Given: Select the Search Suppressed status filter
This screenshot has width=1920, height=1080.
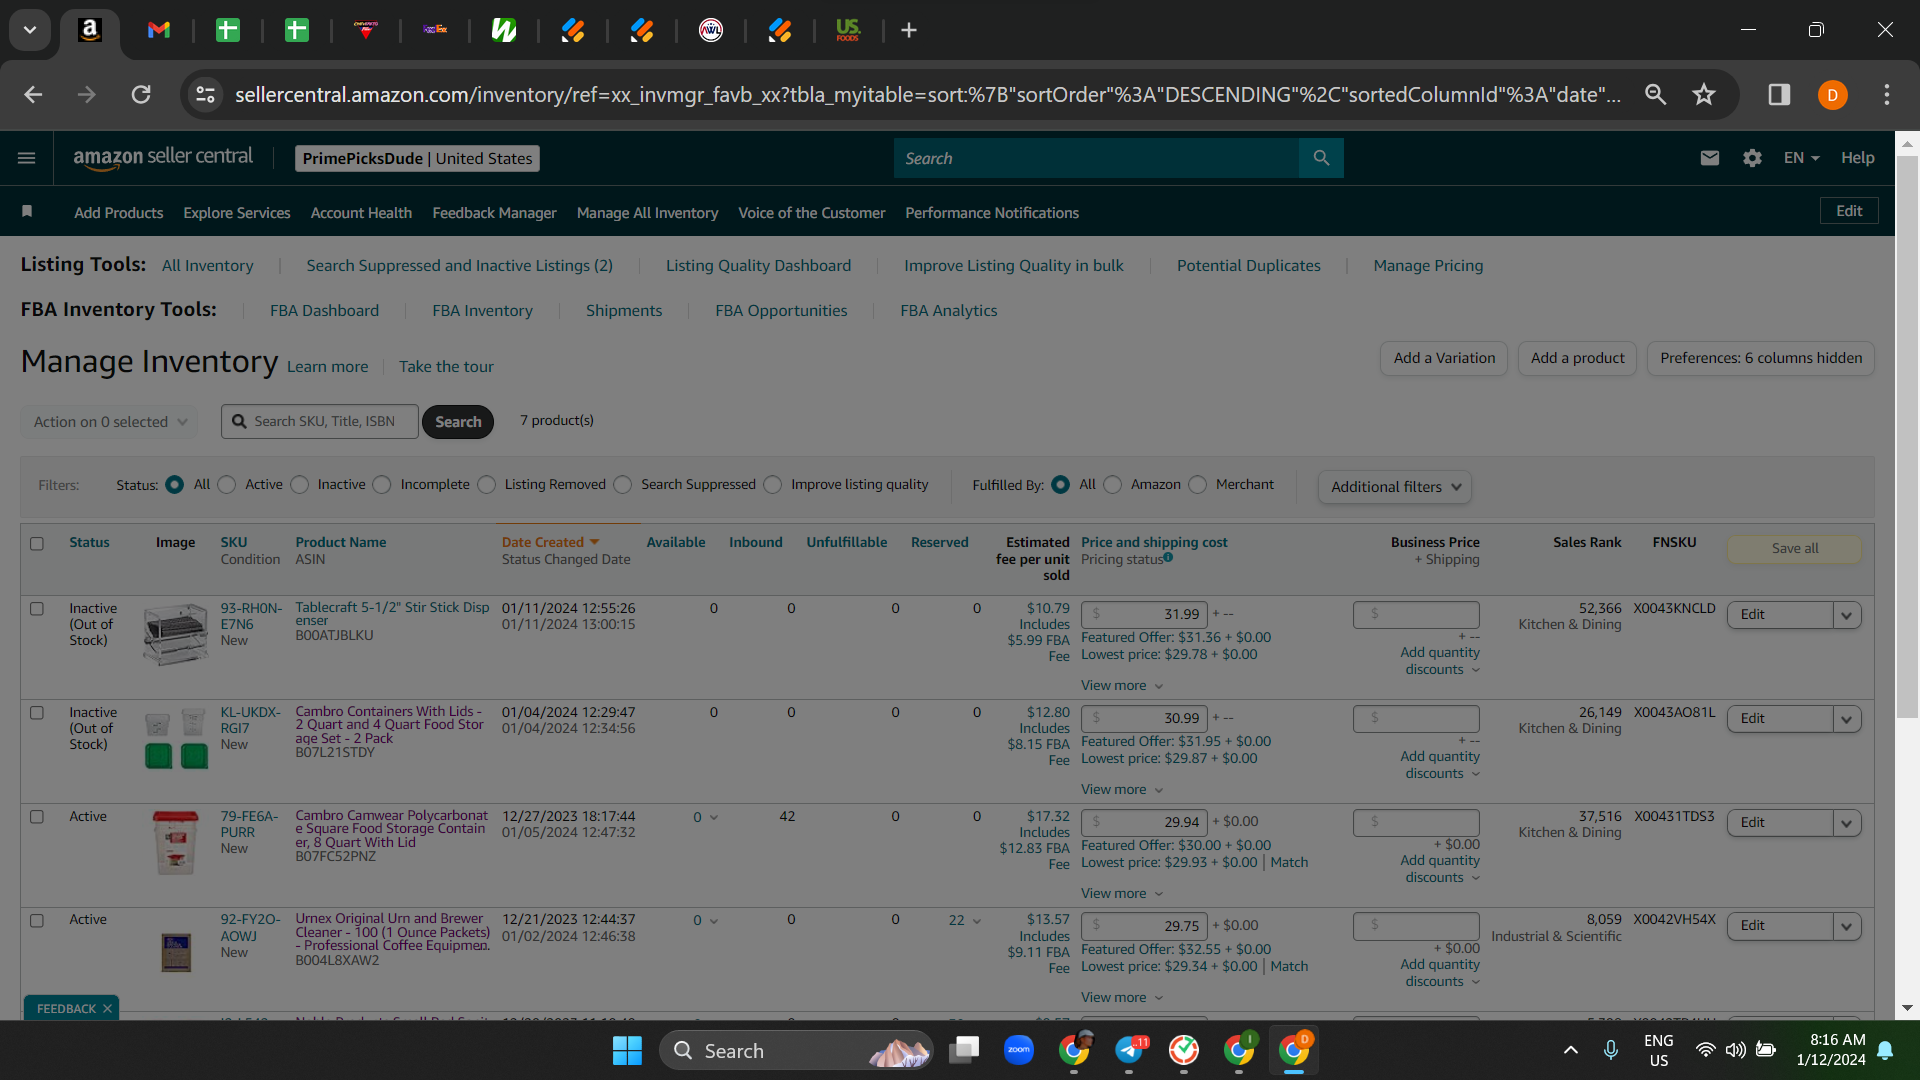Looking at the screenshot, I should 623,485.
